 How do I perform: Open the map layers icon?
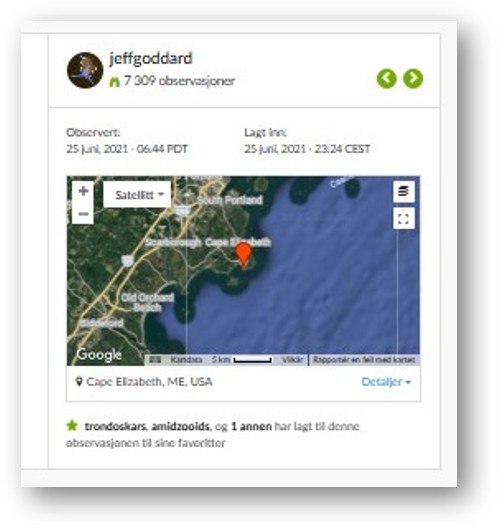(404, 191)
